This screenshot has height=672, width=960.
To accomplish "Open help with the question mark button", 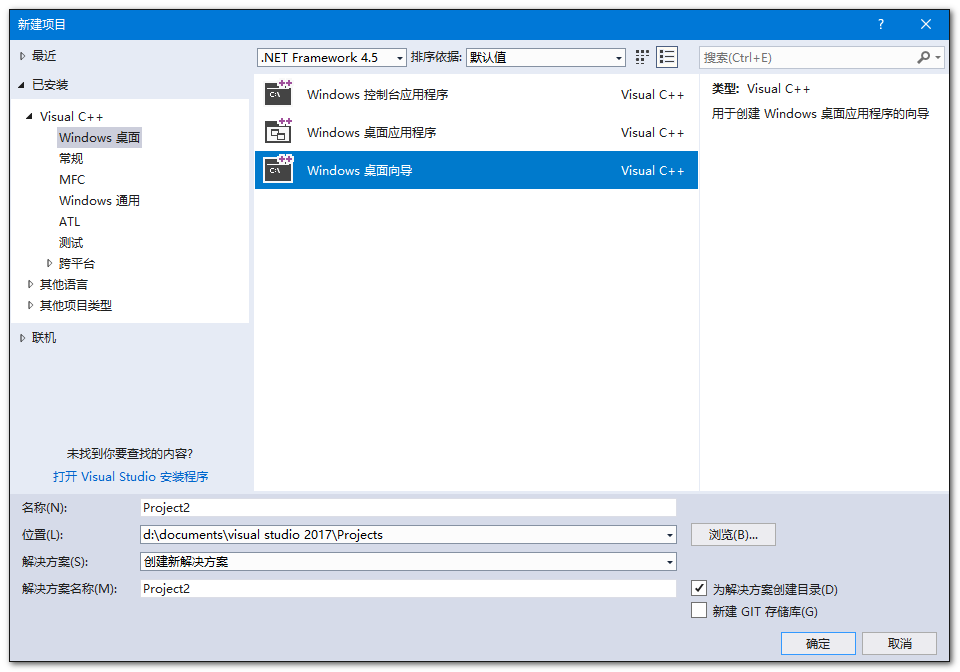I will (880, 24).
